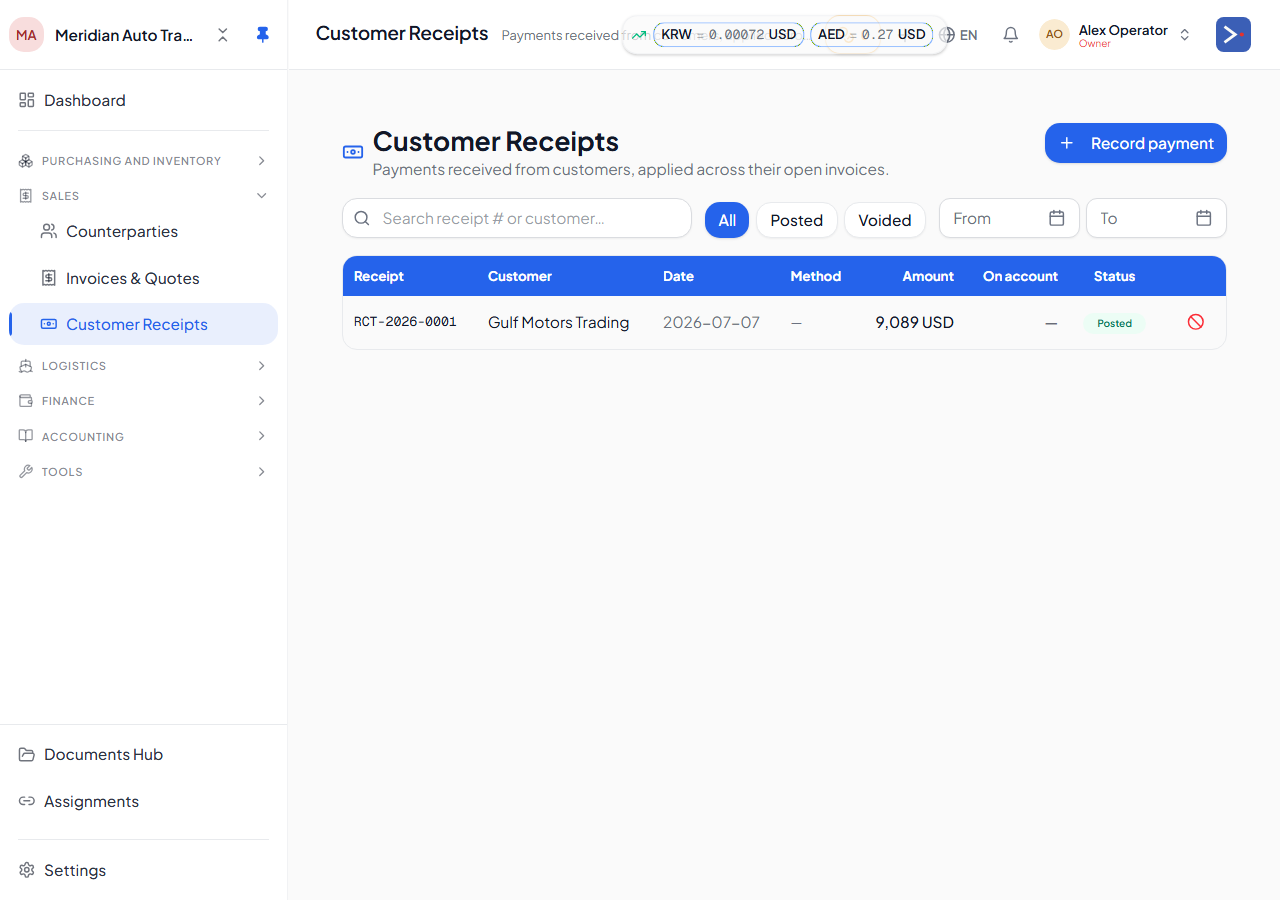Viewport: 1280px width, 900px height.
Task: Open receipt RCT-2026-0001
Action: [405, 322]
